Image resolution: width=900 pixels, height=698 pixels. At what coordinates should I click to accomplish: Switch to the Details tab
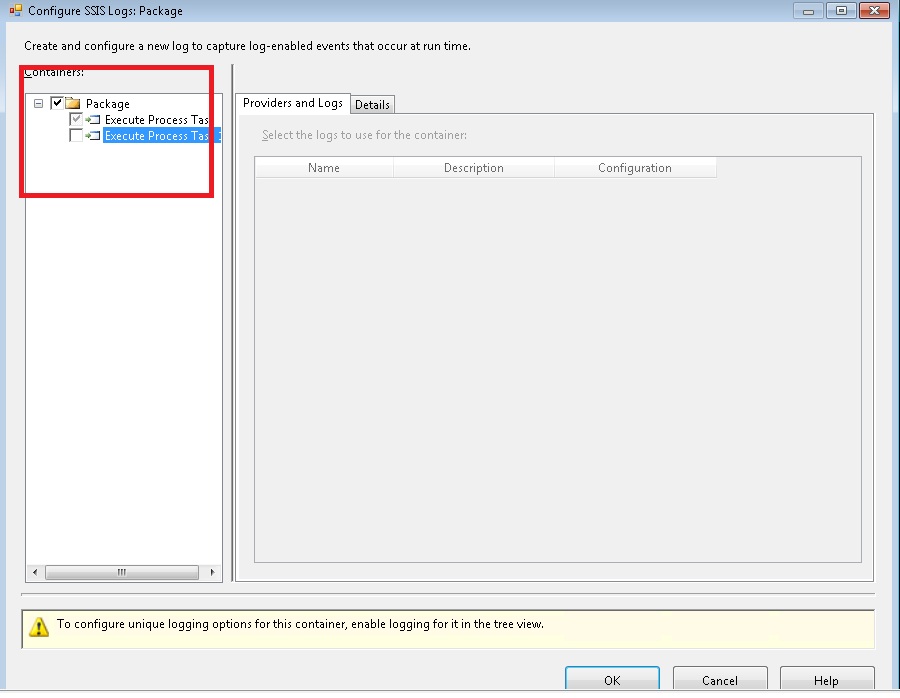point(372,105)
